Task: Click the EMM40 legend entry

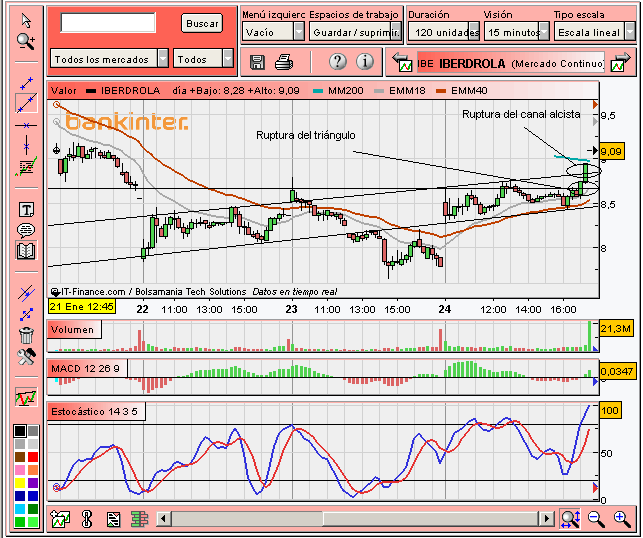Action: (462, 91)
